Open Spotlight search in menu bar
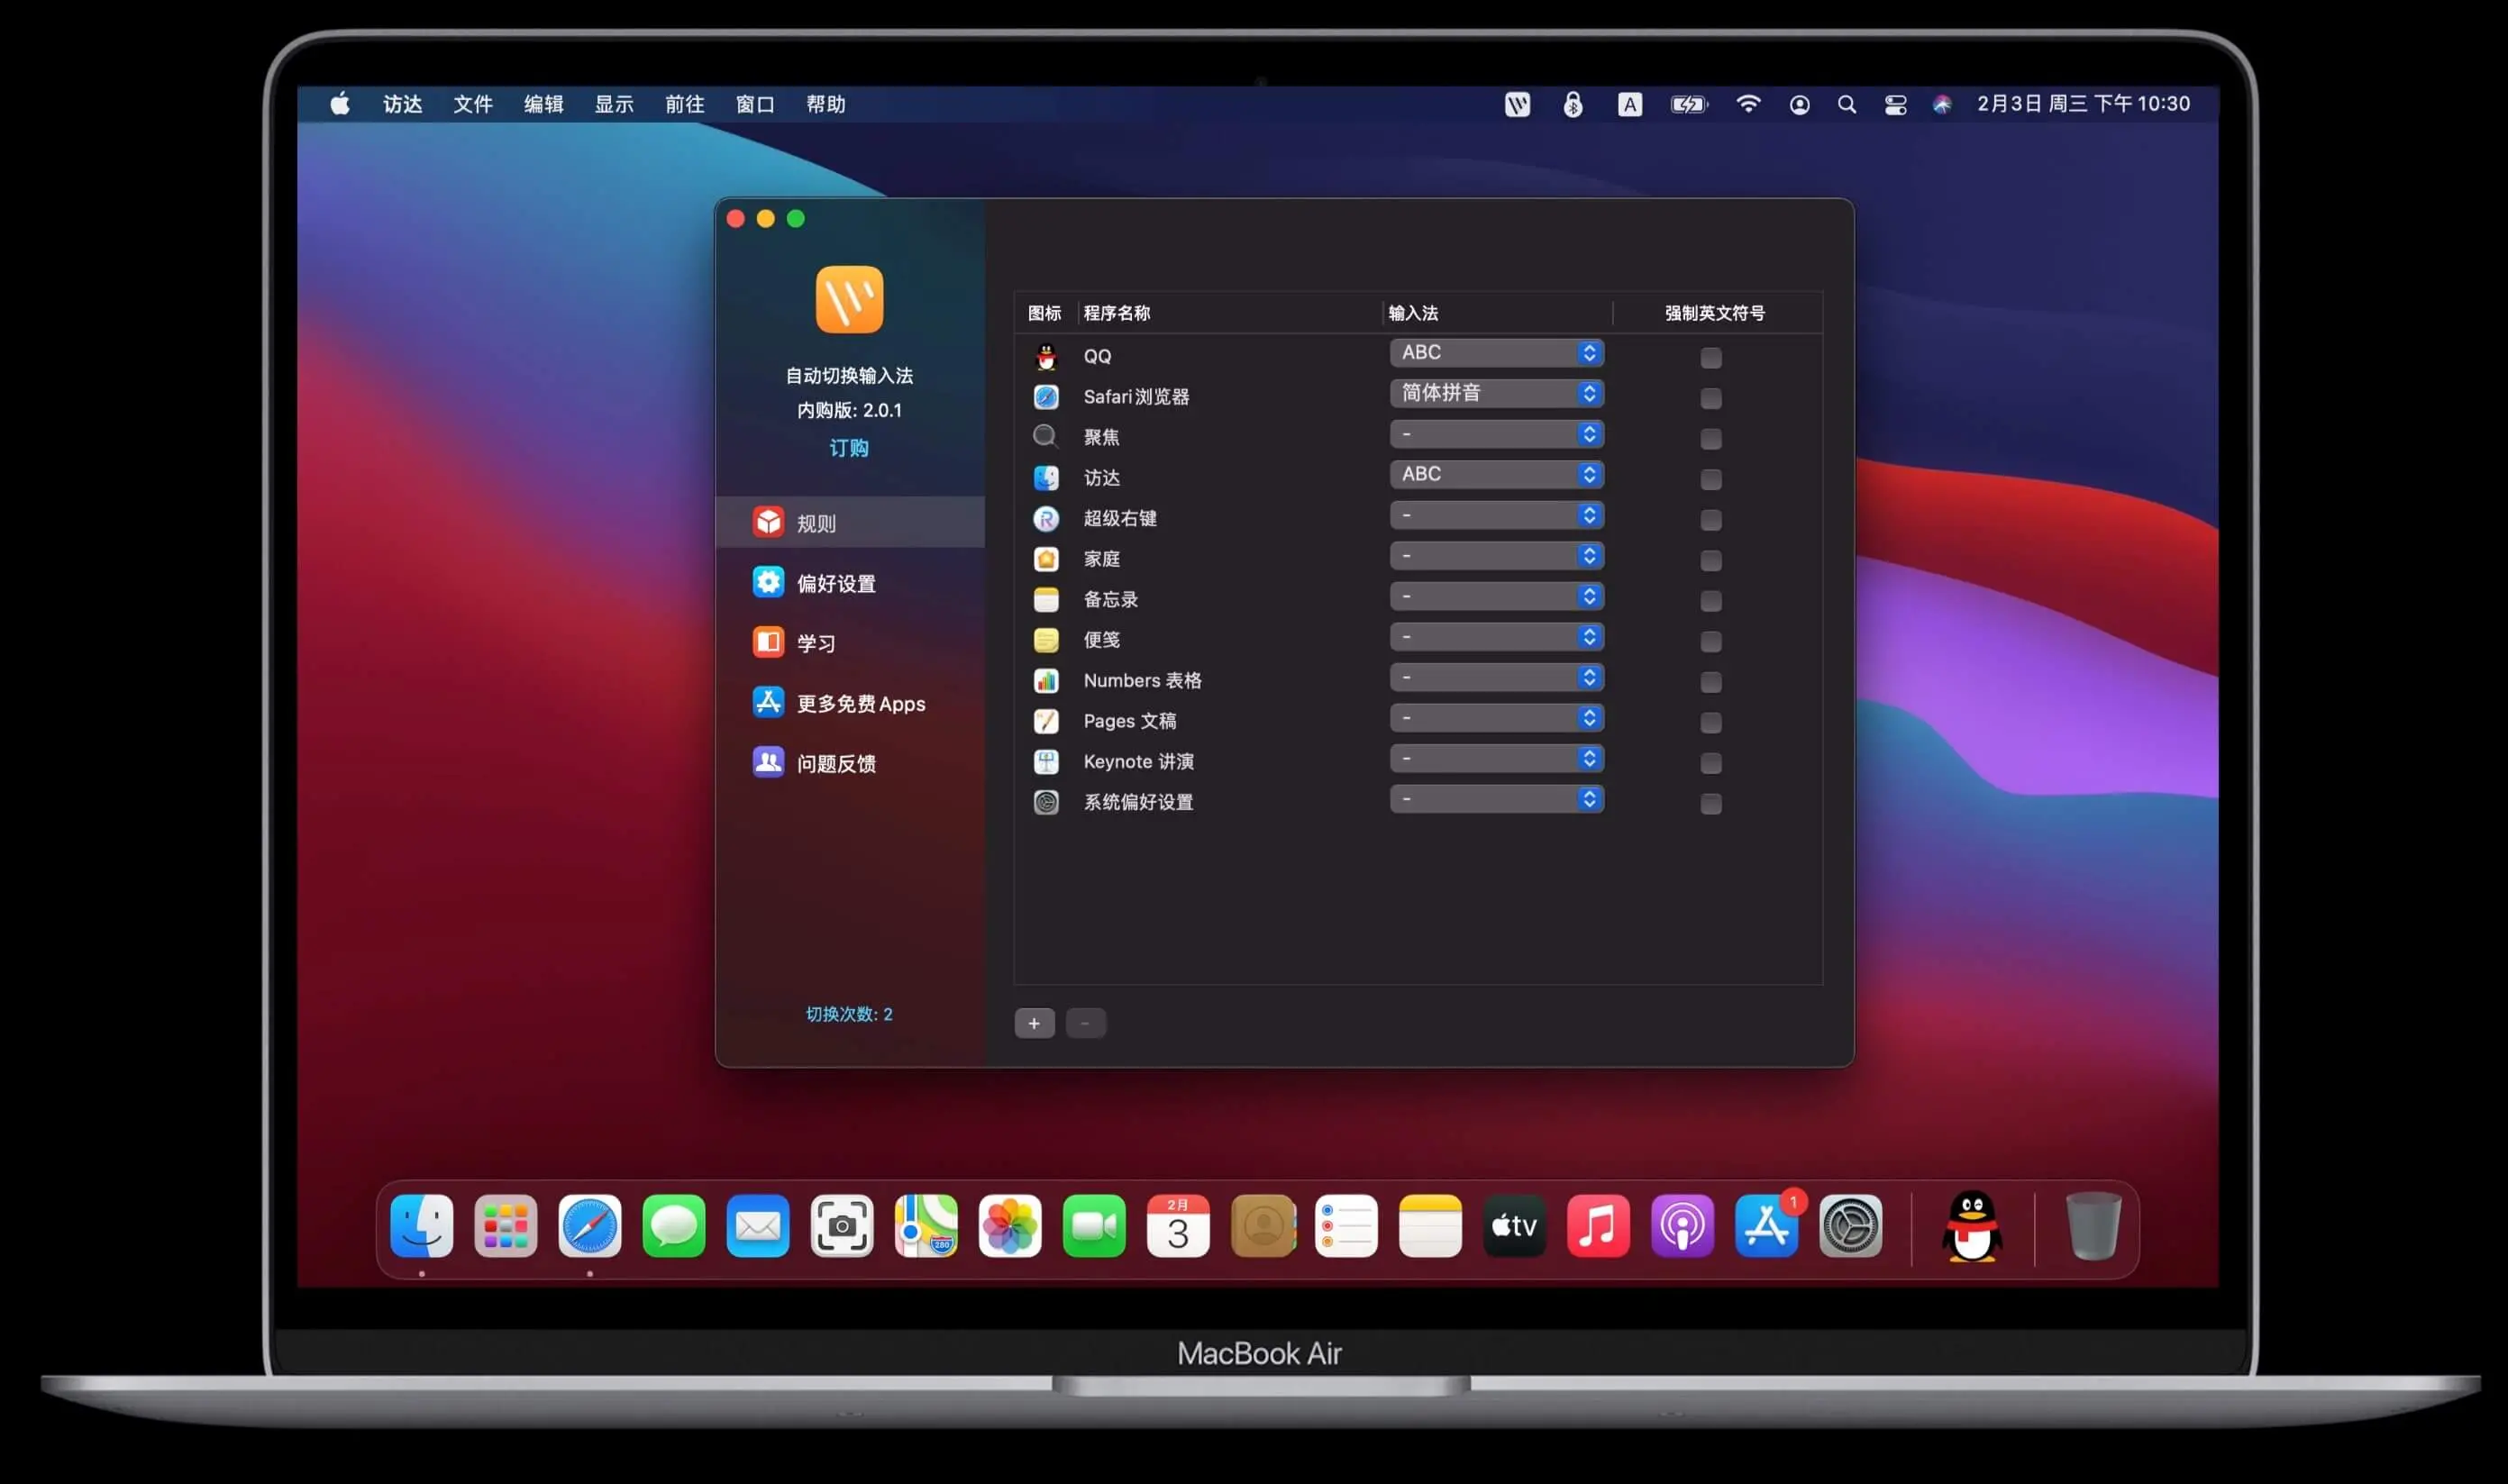The height and width of the screenshot is (1484, 2508). coord(1846,104)
